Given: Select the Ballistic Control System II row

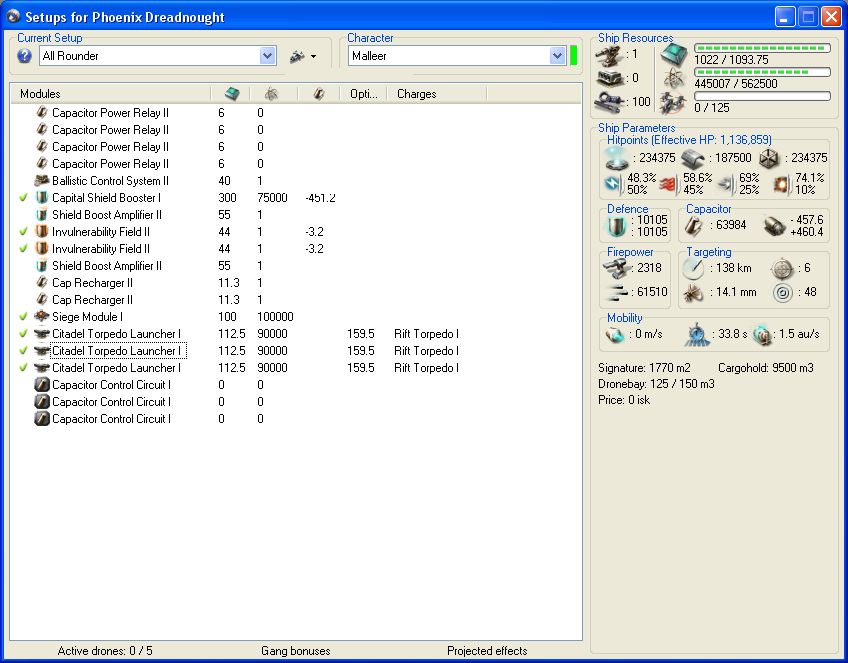Looking at the screenshot, I should (296, 181).
